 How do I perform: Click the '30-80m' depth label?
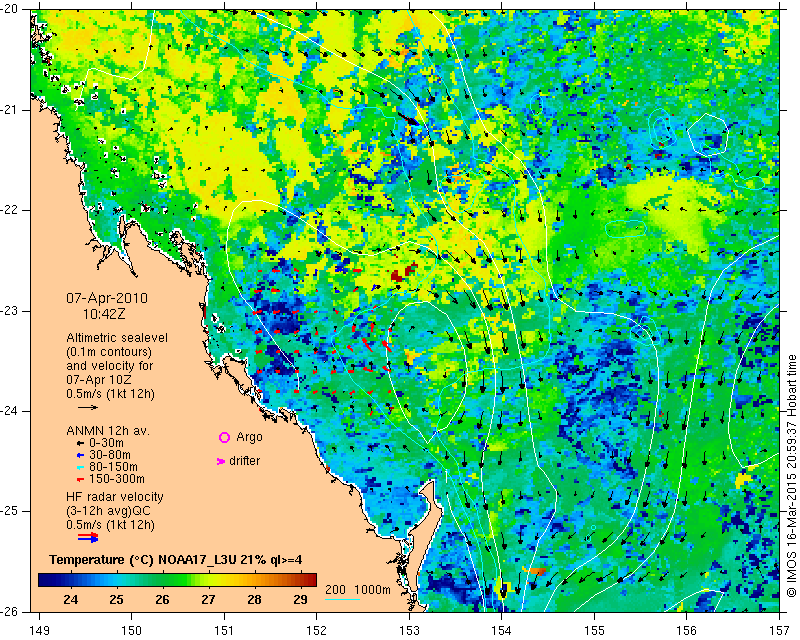click(x=110, y=455)
